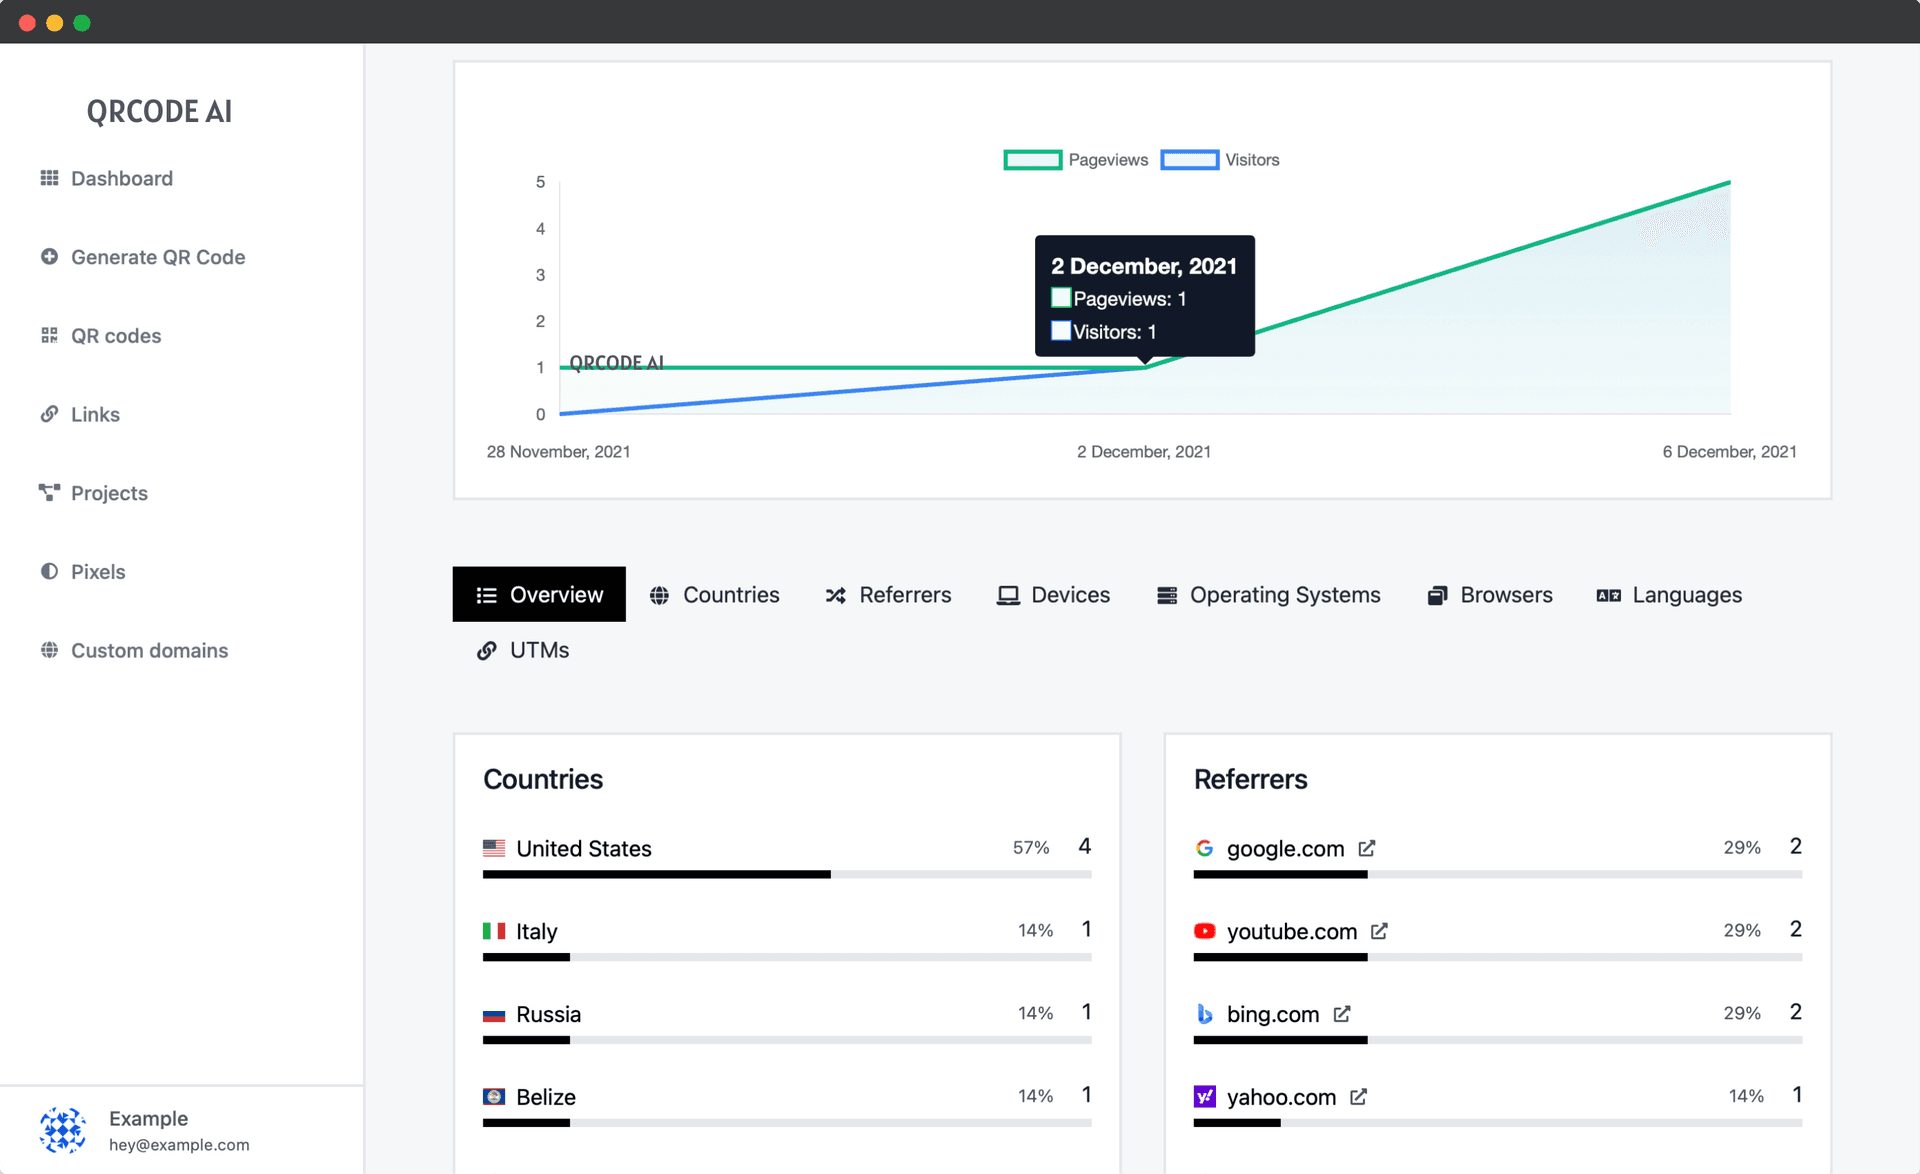Open google.com external link icon
The height and width of the screenshot is (1174, 1920).
1367,848
